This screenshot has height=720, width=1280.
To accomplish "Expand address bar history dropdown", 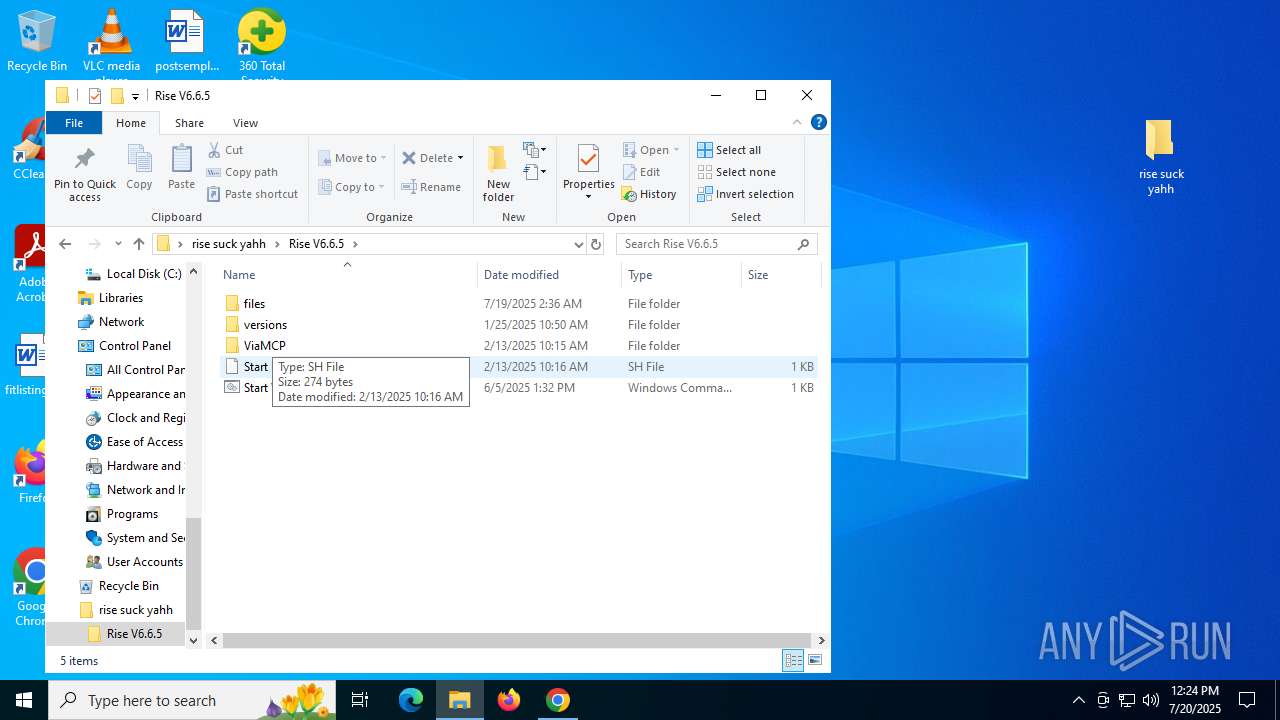I will pyautogui.click(x=578, y=244).
